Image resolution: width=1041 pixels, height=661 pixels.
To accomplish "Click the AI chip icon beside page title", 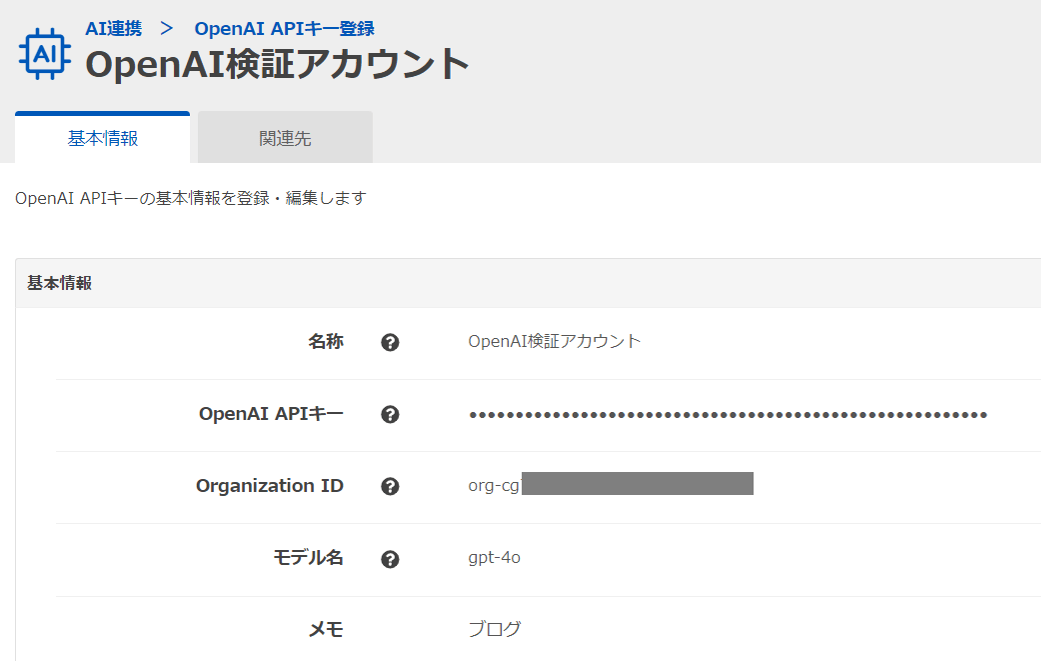I will pyautogui.click(x=44, y=54).
